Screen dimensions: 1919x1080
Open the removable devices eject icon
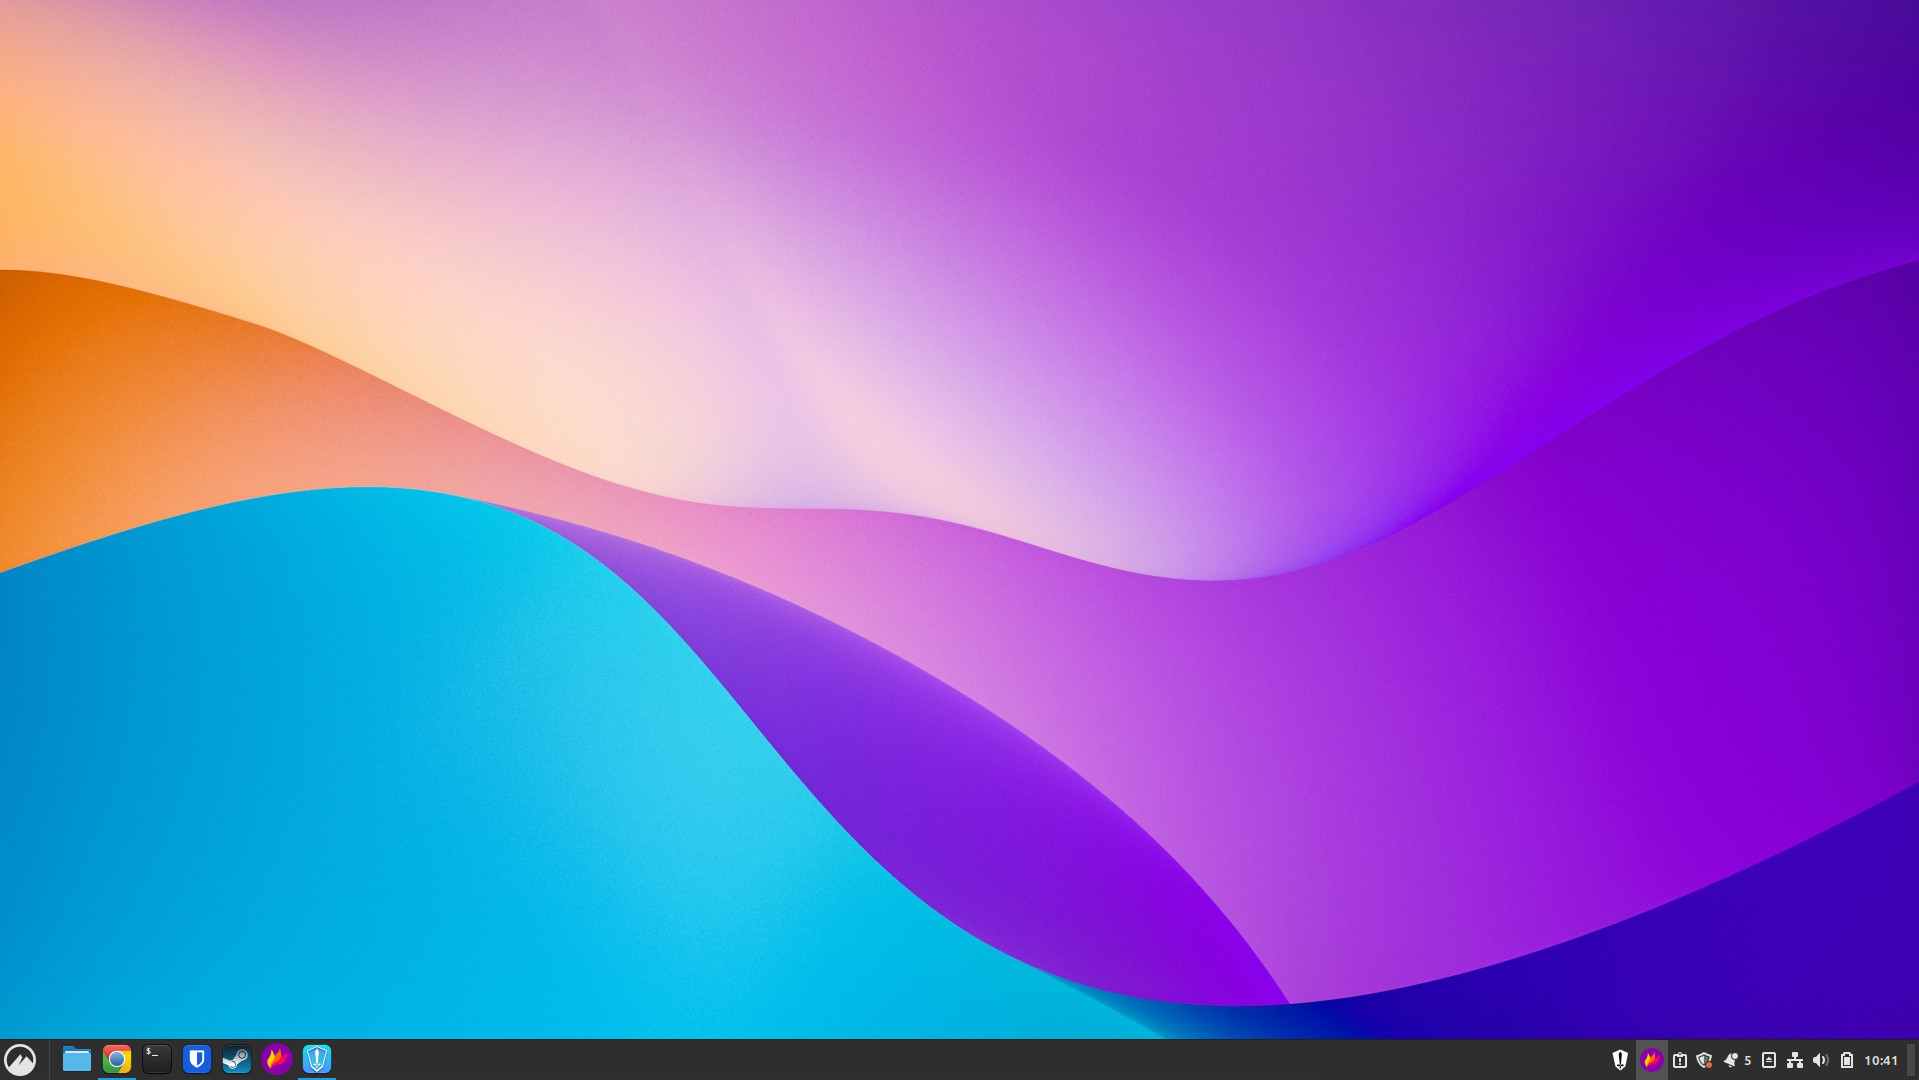click(x=1769, y=1060)
